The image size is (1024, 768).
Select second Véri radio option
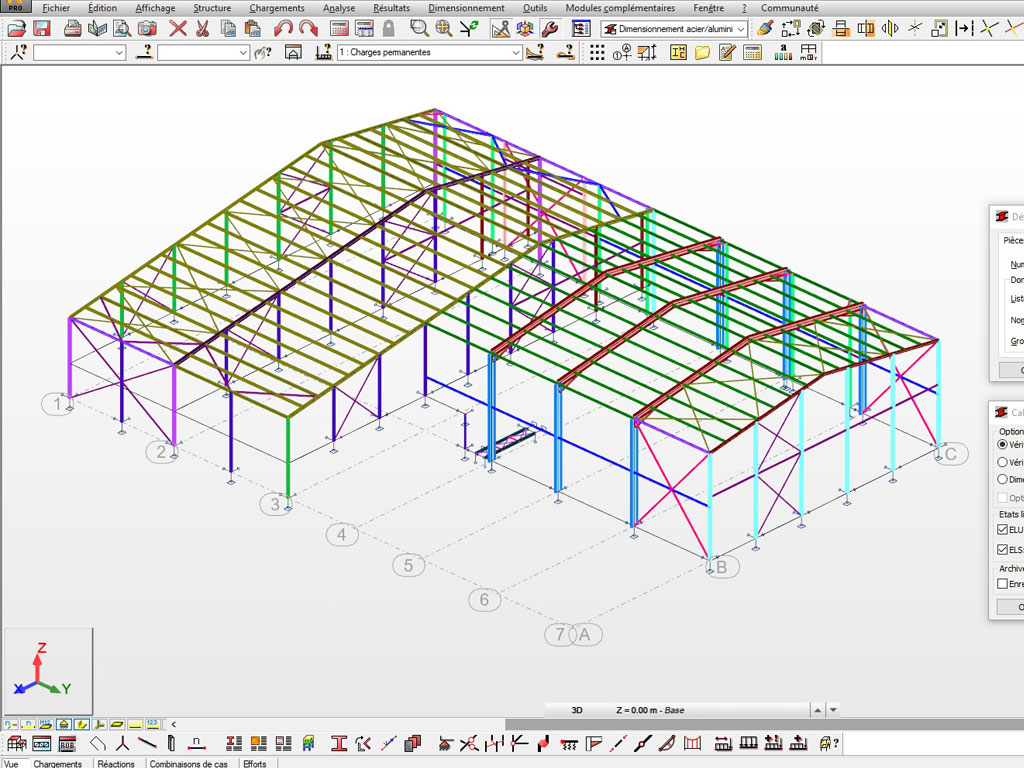point(1002,462)
